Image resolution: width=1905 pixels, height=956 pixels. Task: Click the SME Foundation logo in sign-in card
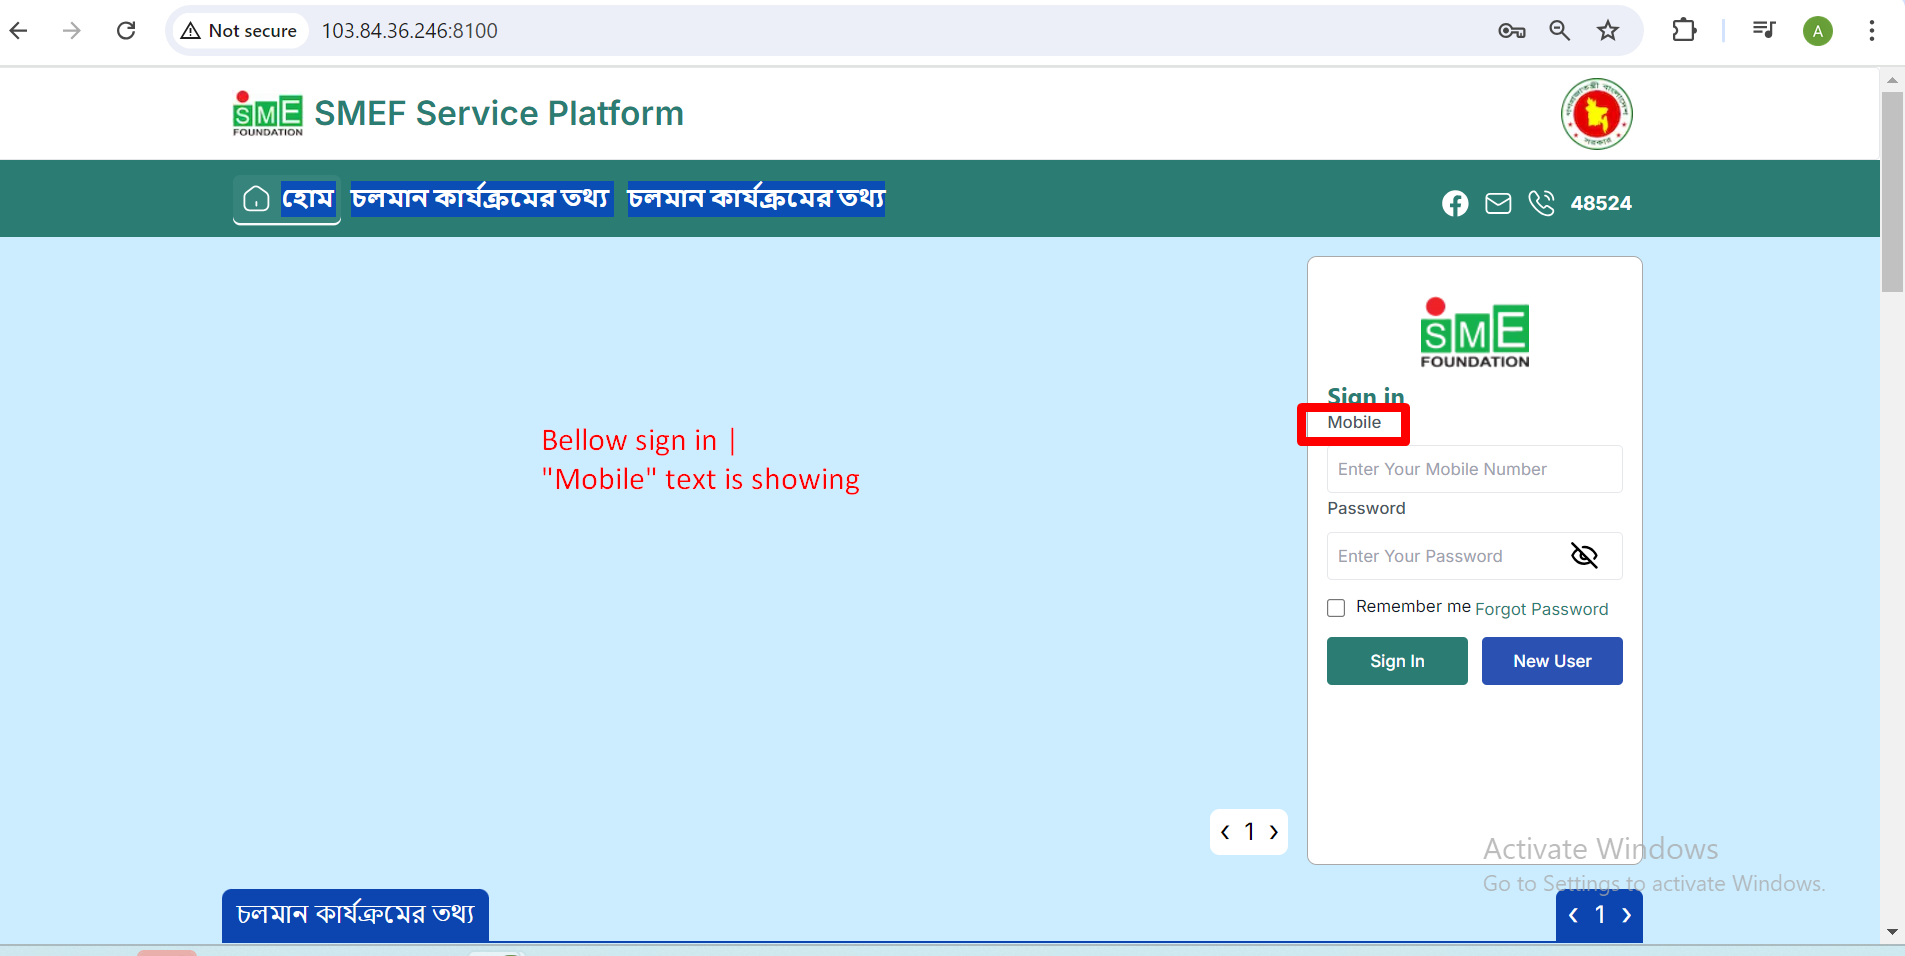click(x=1475, y=334)
